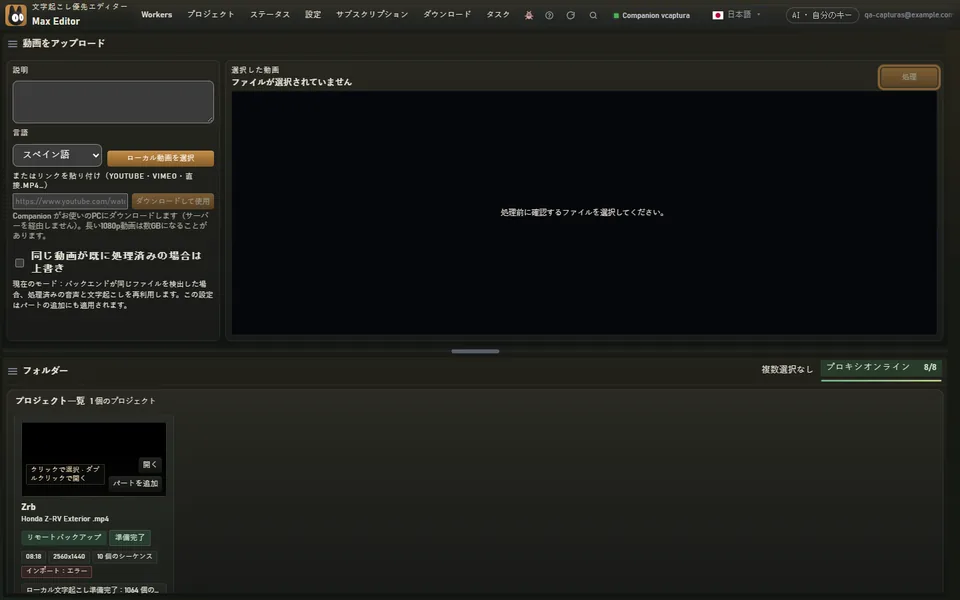Click the Zrb project title

28,507
